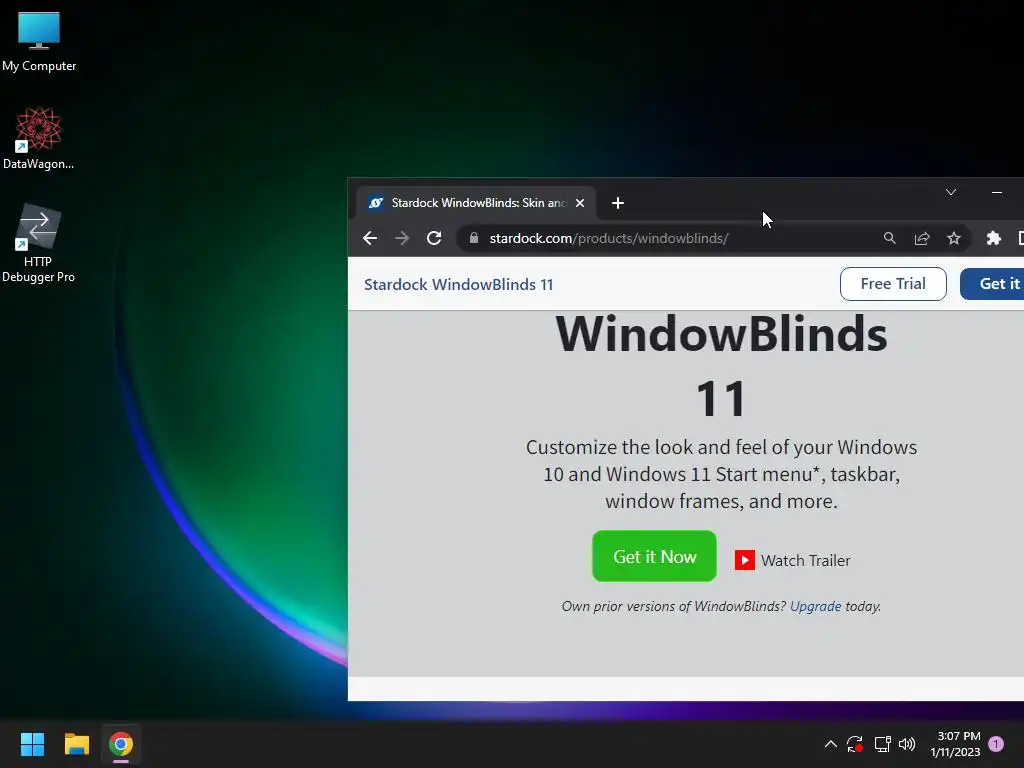Open the DataWagon desktop shortcut

pyautogui.click(x=39, y=138)
